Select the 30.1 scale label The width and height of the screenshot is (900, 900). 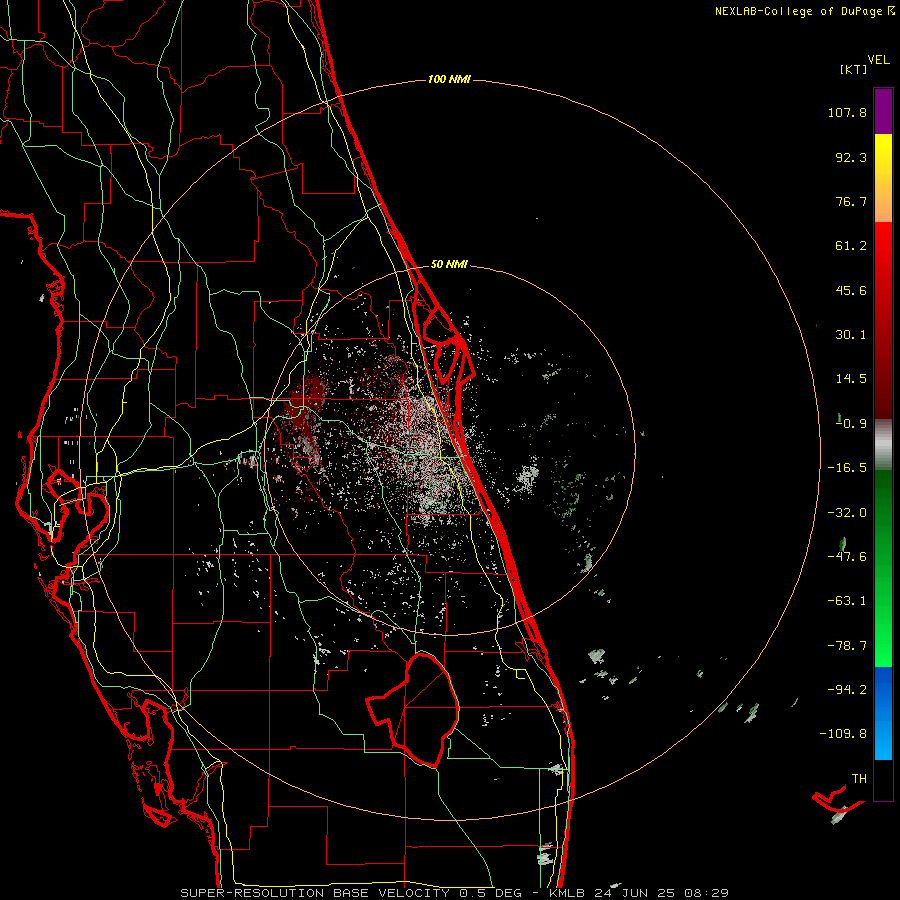[x=851, y=335]
